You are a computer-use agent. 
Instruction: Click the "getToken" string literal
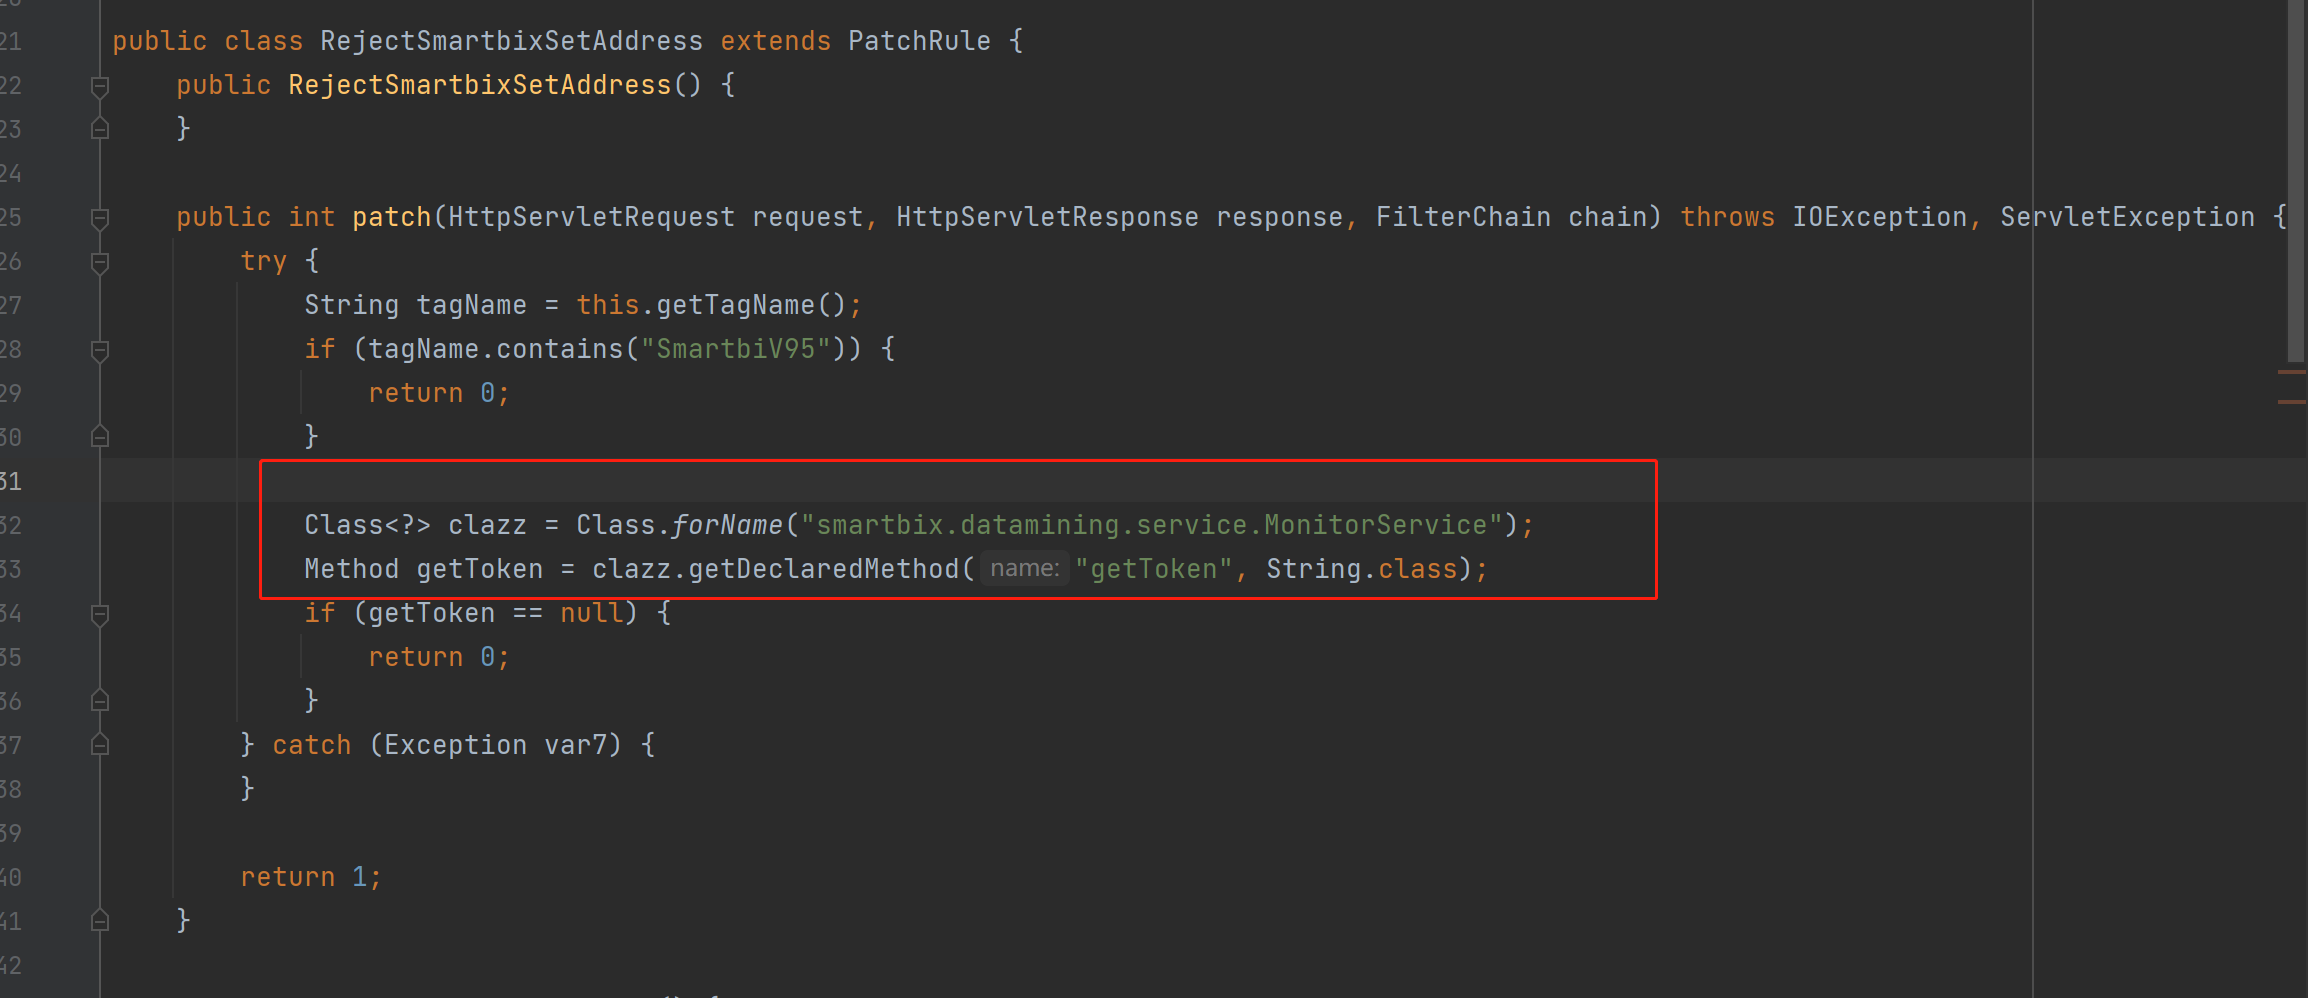pos(1153,569)
